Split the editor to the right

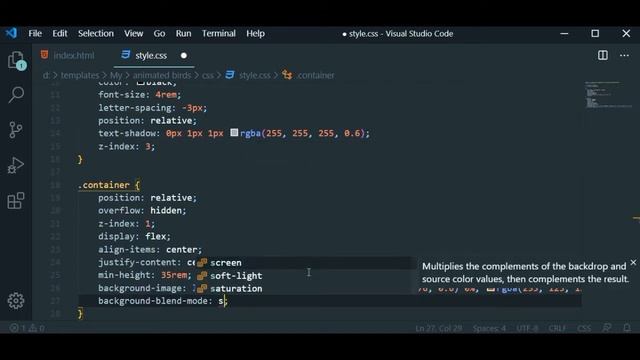pos(603,55)
